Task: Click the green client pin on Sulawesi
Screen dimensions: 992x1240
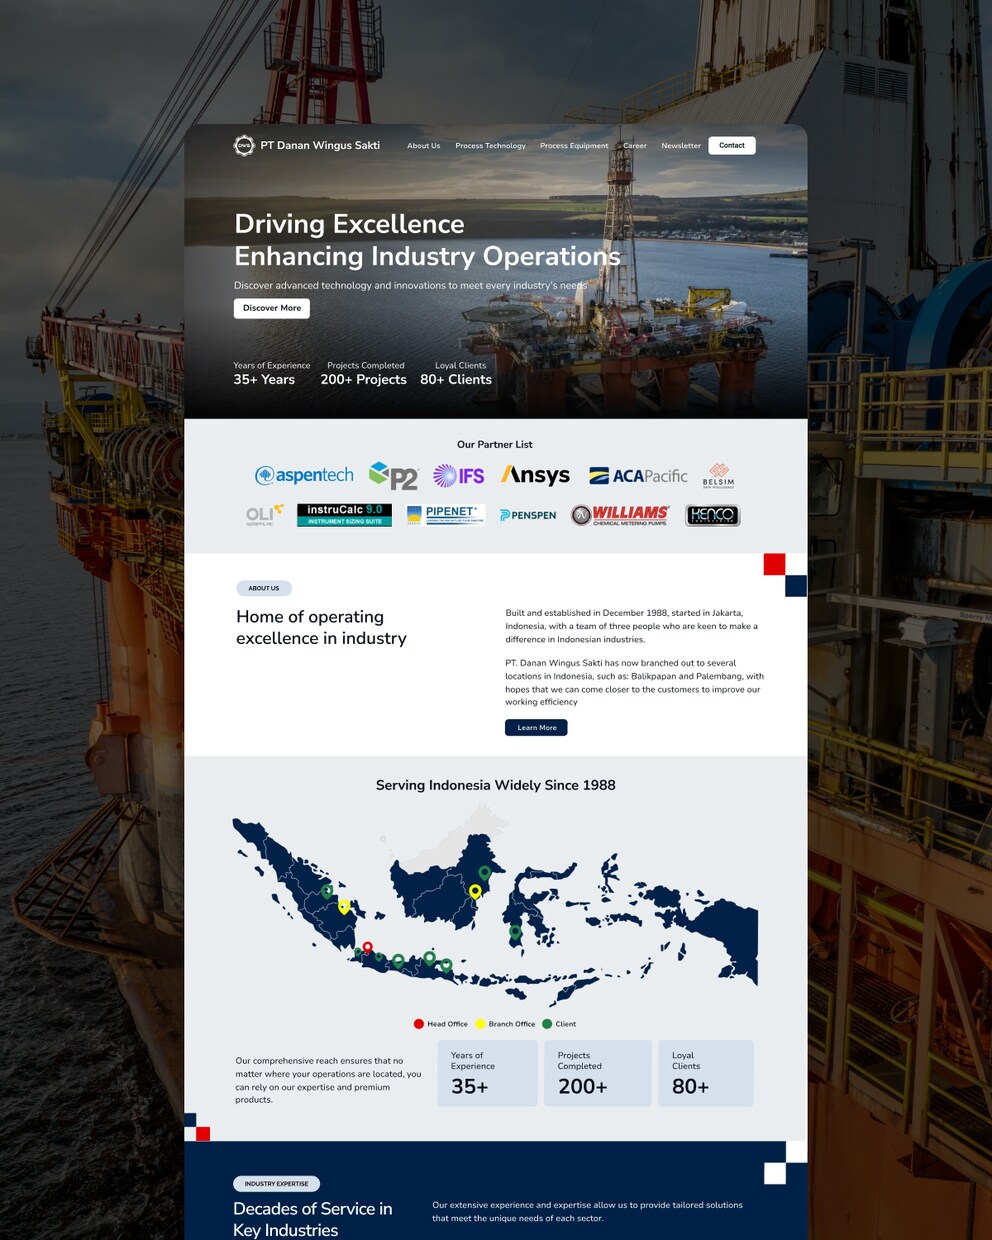Action: tap(515, 933)
